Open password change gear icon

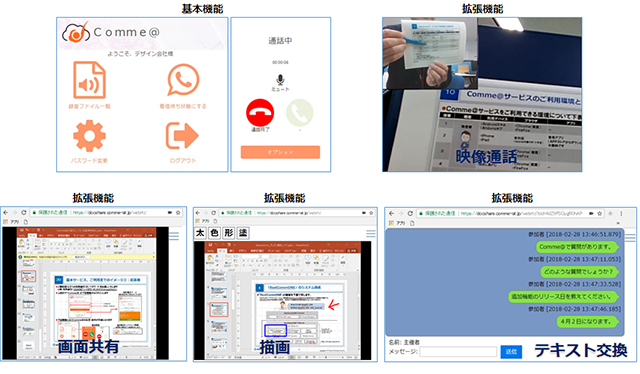click(x=89, y=136)
